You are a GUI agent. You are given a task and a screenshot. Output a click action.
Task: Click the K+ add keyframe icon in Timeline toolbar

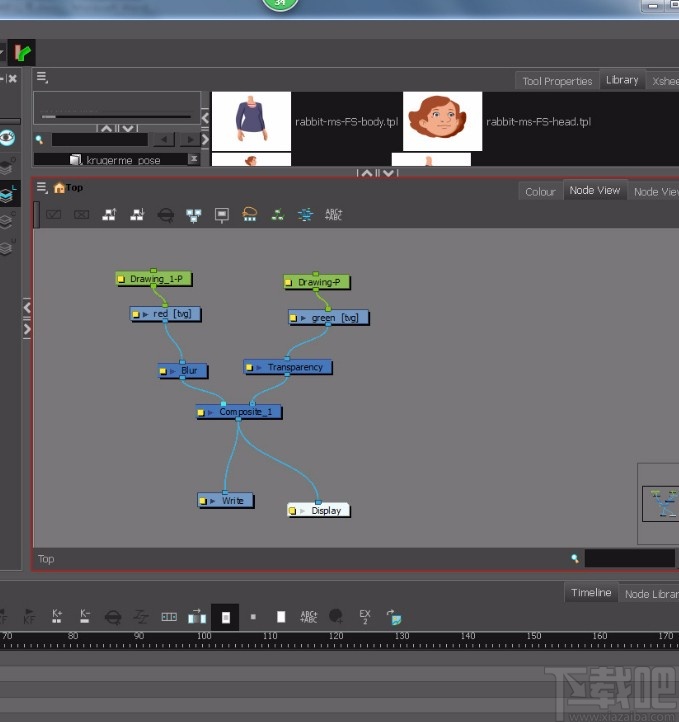point(57,616)
